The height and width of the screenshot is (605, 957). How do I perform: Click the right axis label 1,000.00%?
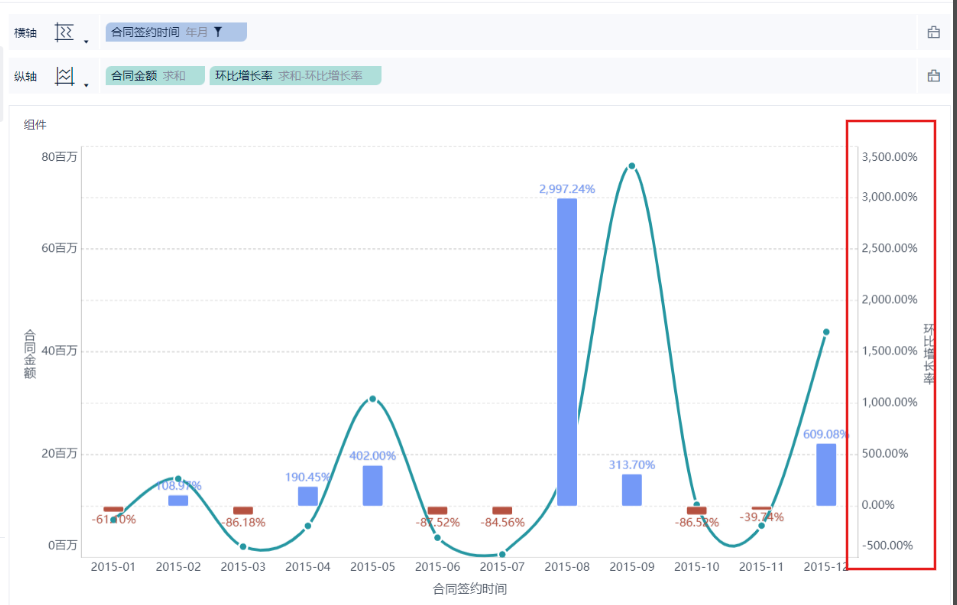889,402
